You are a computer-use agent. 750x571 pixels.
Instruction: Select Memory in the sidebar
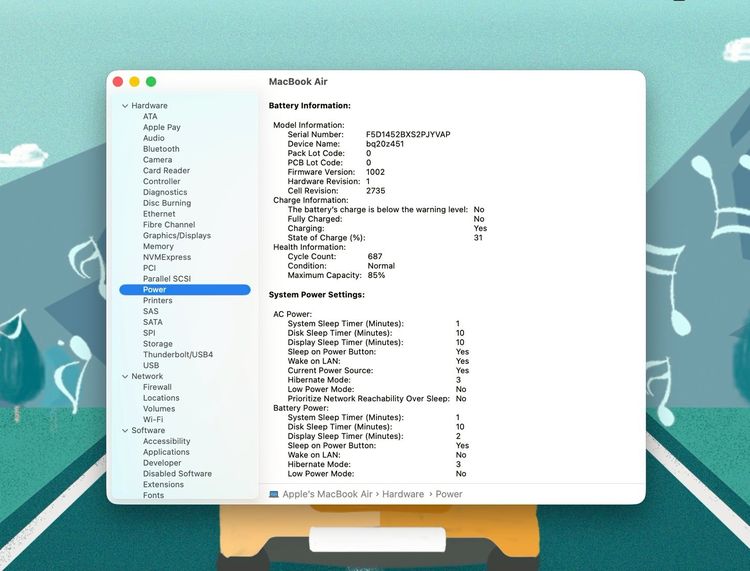pos(158,246)
